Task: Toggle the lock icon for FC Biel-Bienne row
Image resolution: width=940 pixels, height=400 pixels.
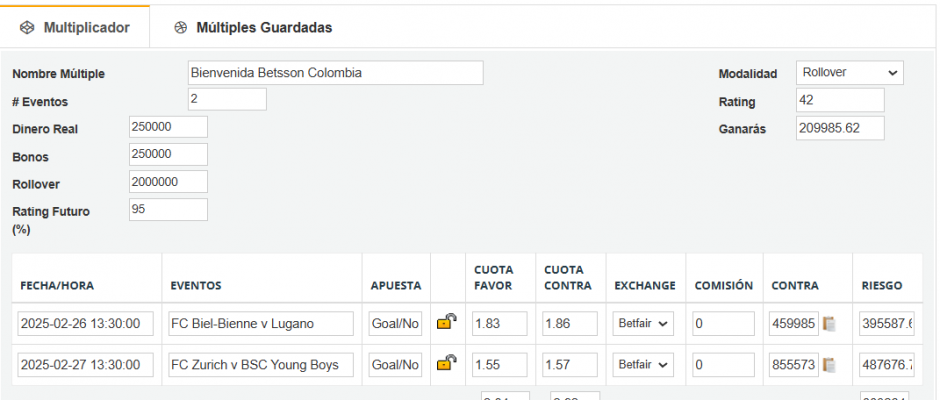Action: point(447,322)
